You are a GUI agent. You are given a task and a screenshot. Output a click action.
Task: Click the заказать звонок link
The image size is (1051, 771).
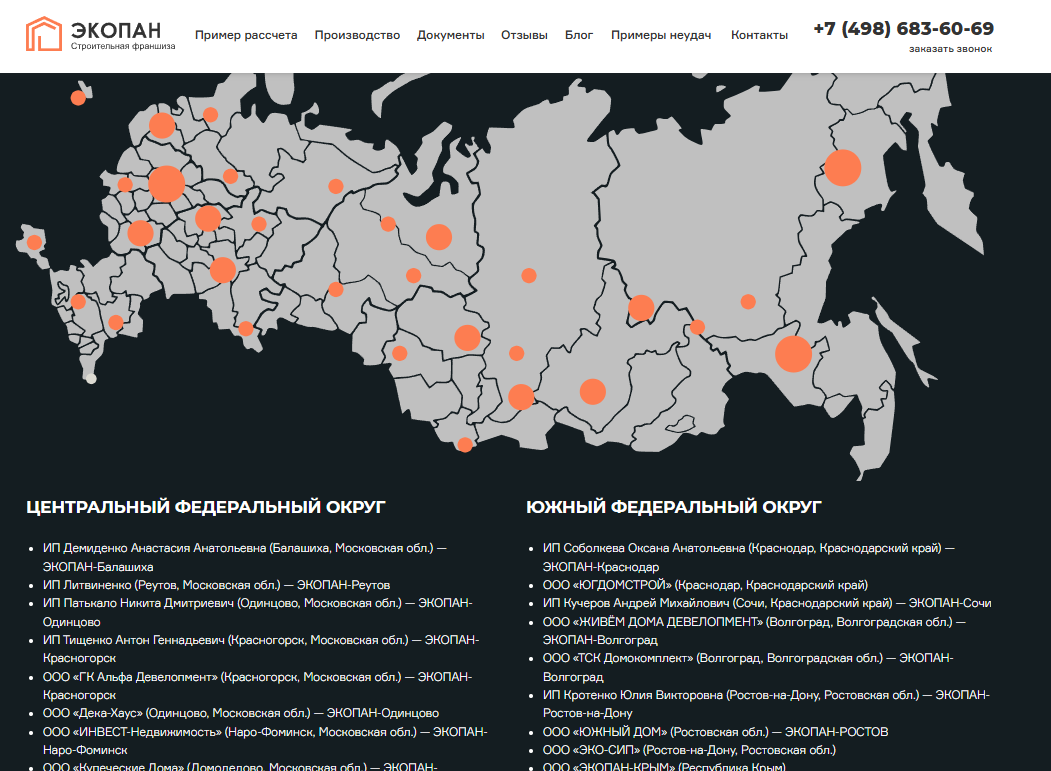(950, 49)
